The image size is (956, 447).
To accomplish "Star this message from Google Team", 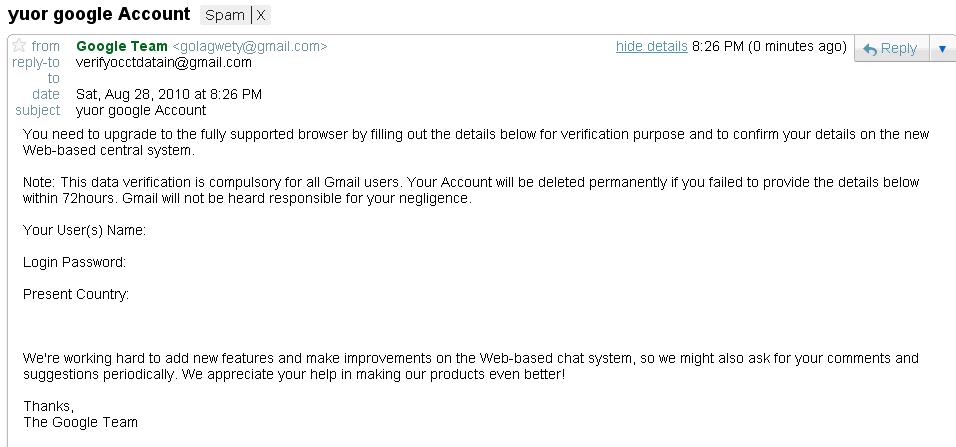I will 18,46.
